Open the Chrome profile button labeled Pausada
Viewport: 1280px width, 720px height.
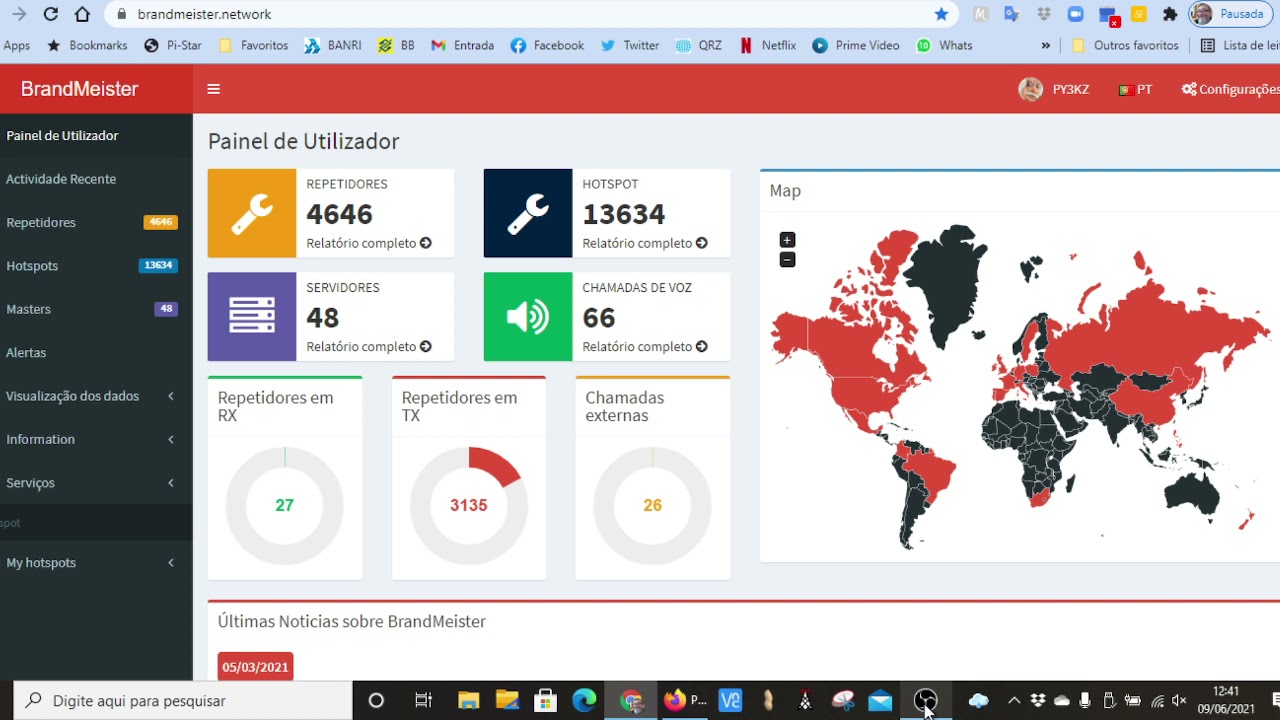1228,14
